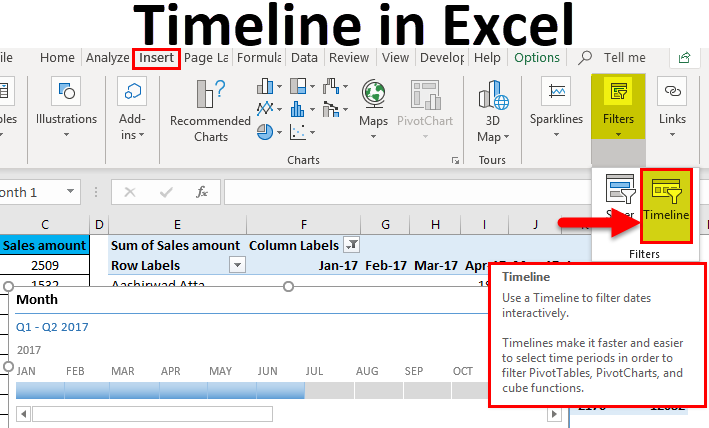Expand the pie chart dropdown arrow
This screenshot has height=428, width=709.
pos(279,132)
